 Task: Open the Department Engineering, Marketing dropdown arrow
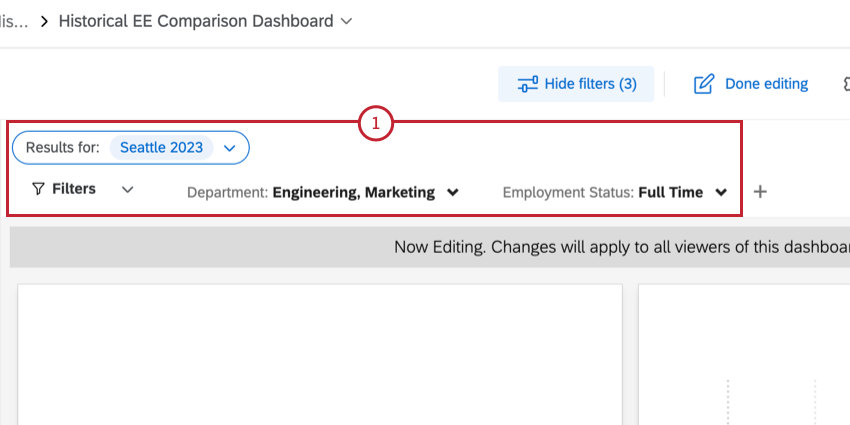pos(453,192)
